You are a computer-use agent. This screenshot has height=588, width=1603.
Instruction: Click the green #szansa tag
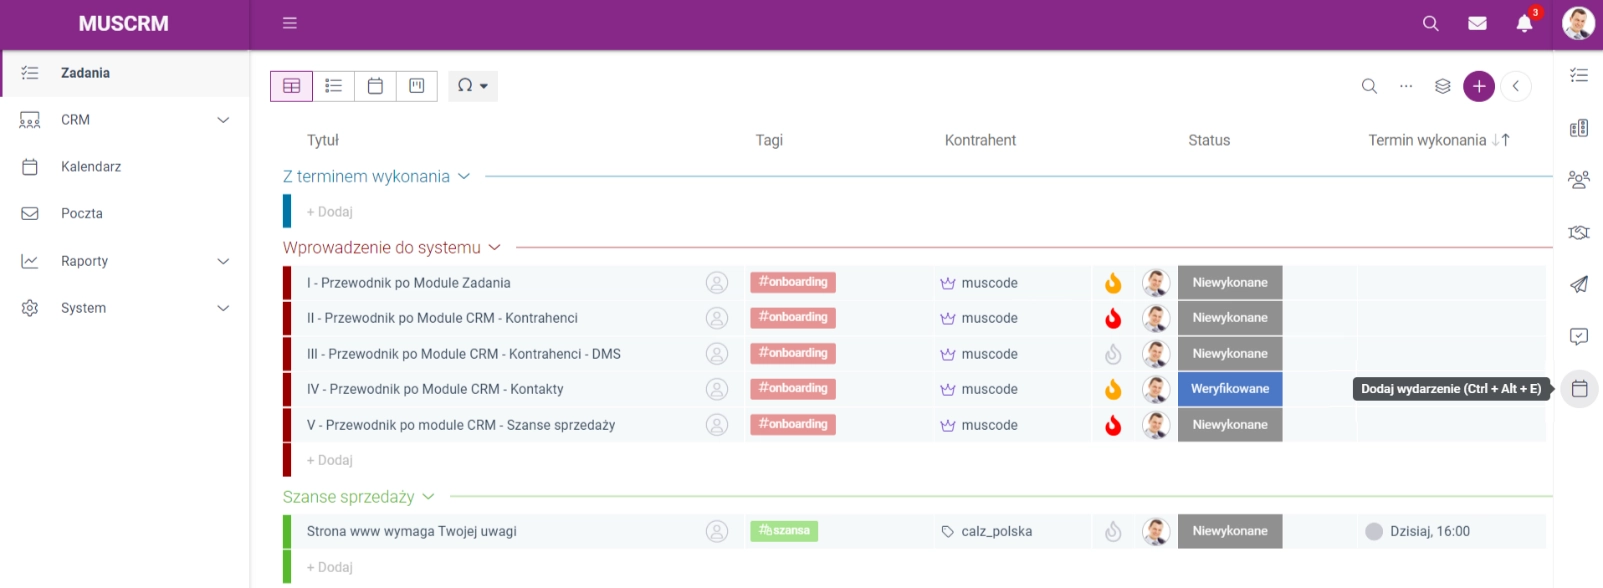coord(784,531)
